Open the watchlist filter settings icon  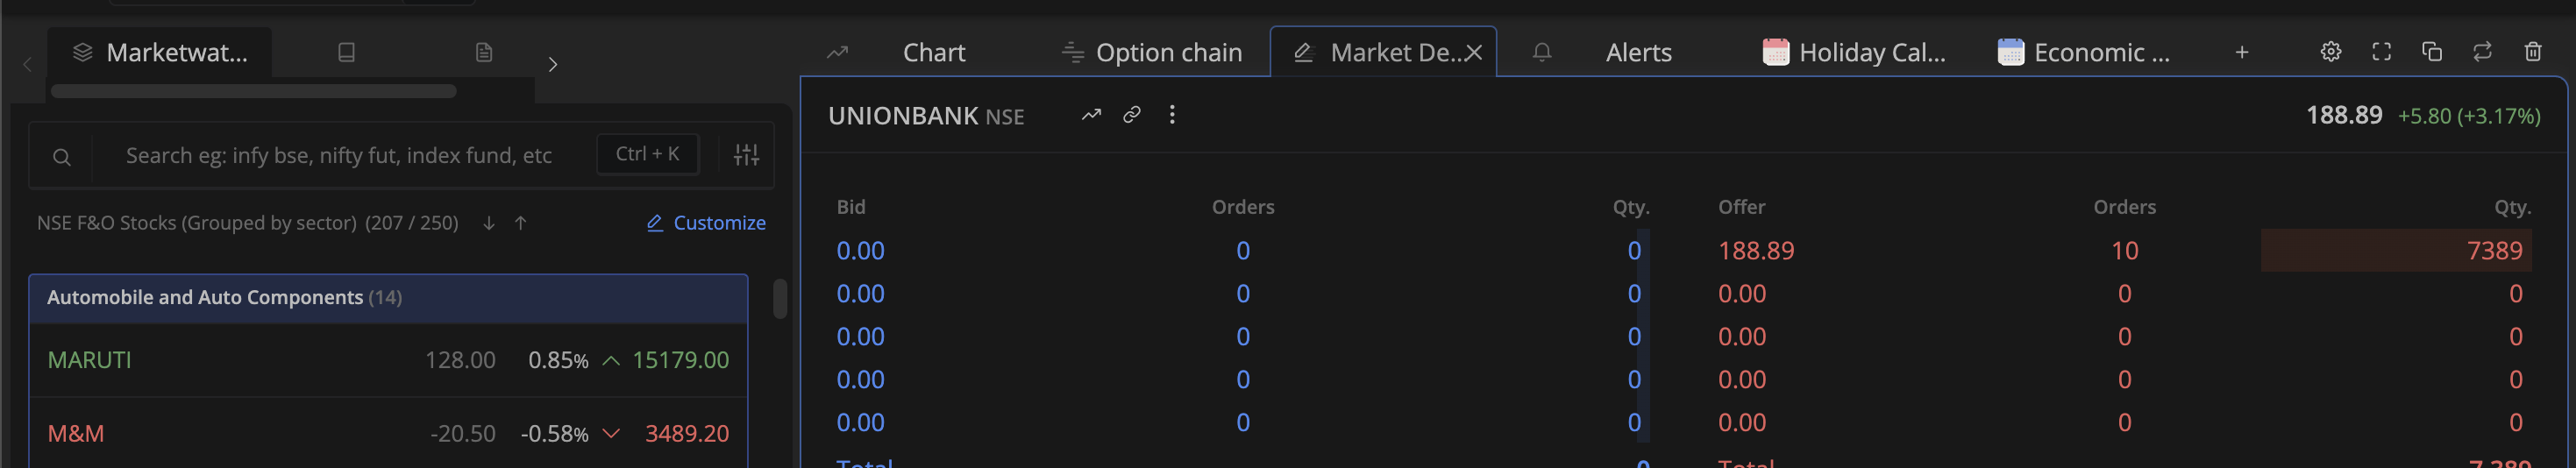746,155
